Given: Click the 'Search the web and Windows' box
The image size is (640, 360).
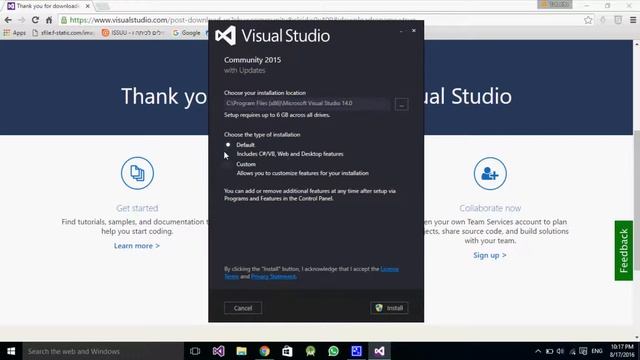Looking at the screenshot, I should [103, 351].
